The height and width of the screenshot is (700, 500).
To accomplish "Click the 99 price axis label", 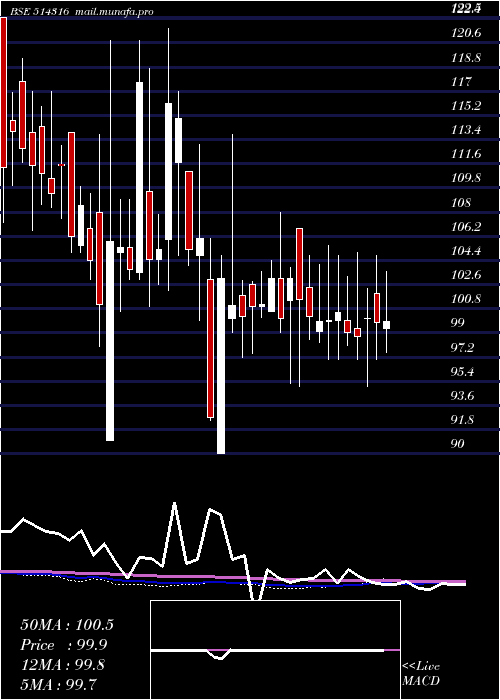I will click(x=458, y=323).
